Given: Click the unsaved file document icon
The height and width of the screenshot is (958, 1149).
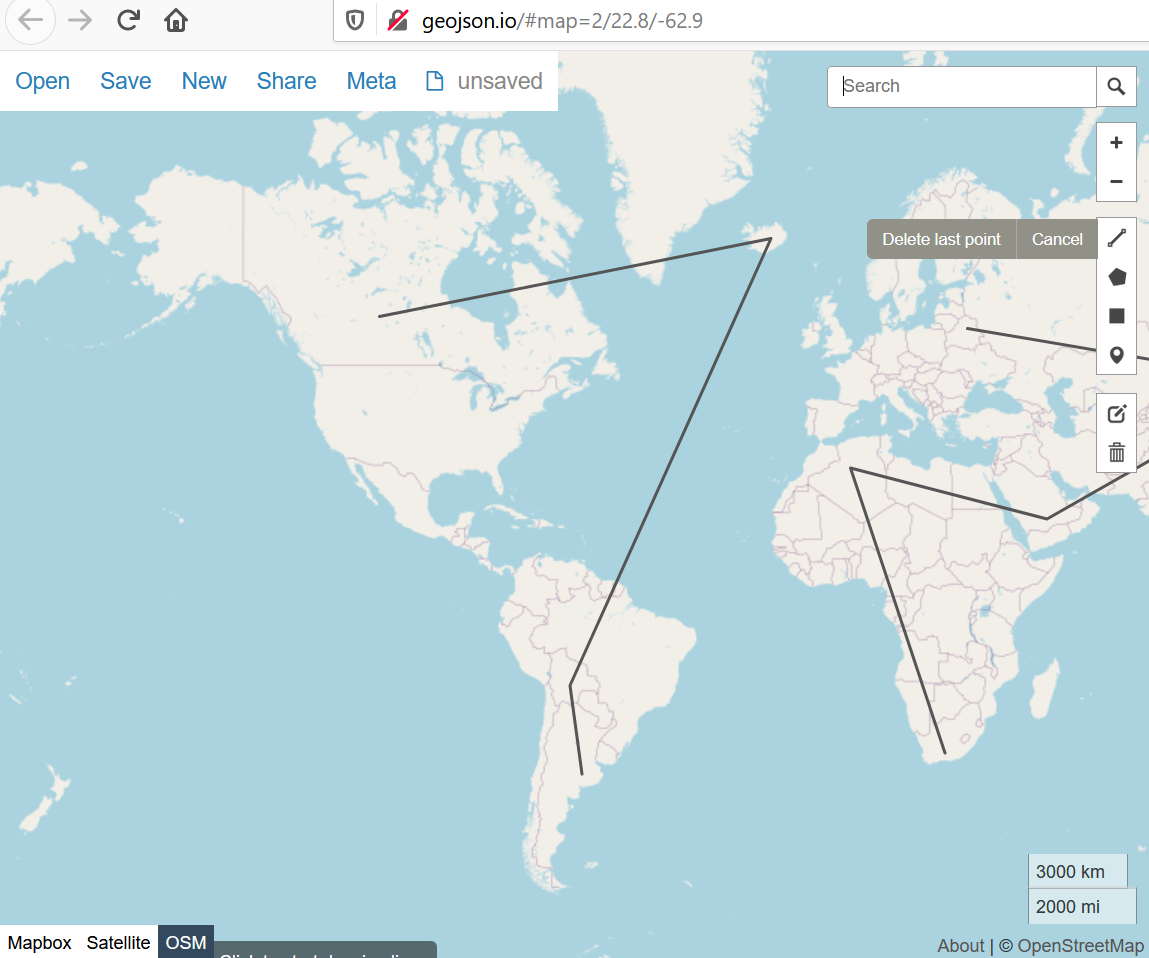Looking at the screenshot, I should (x=435, y=81).
